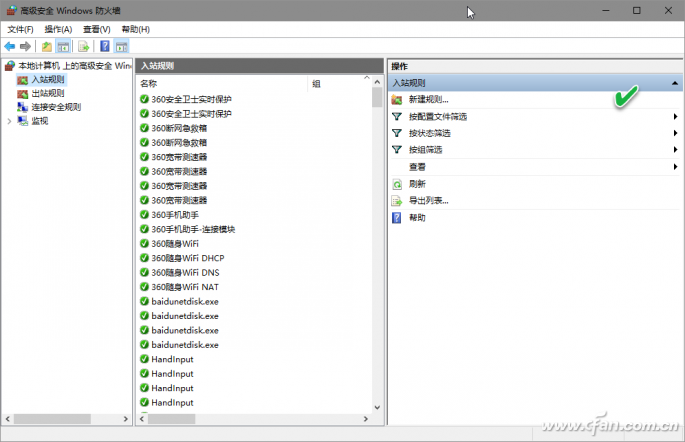Viewport: 685px width, 442px height.
Task: Click tree pane horizontal scrollbar right arrow
Action: (125, 419)
